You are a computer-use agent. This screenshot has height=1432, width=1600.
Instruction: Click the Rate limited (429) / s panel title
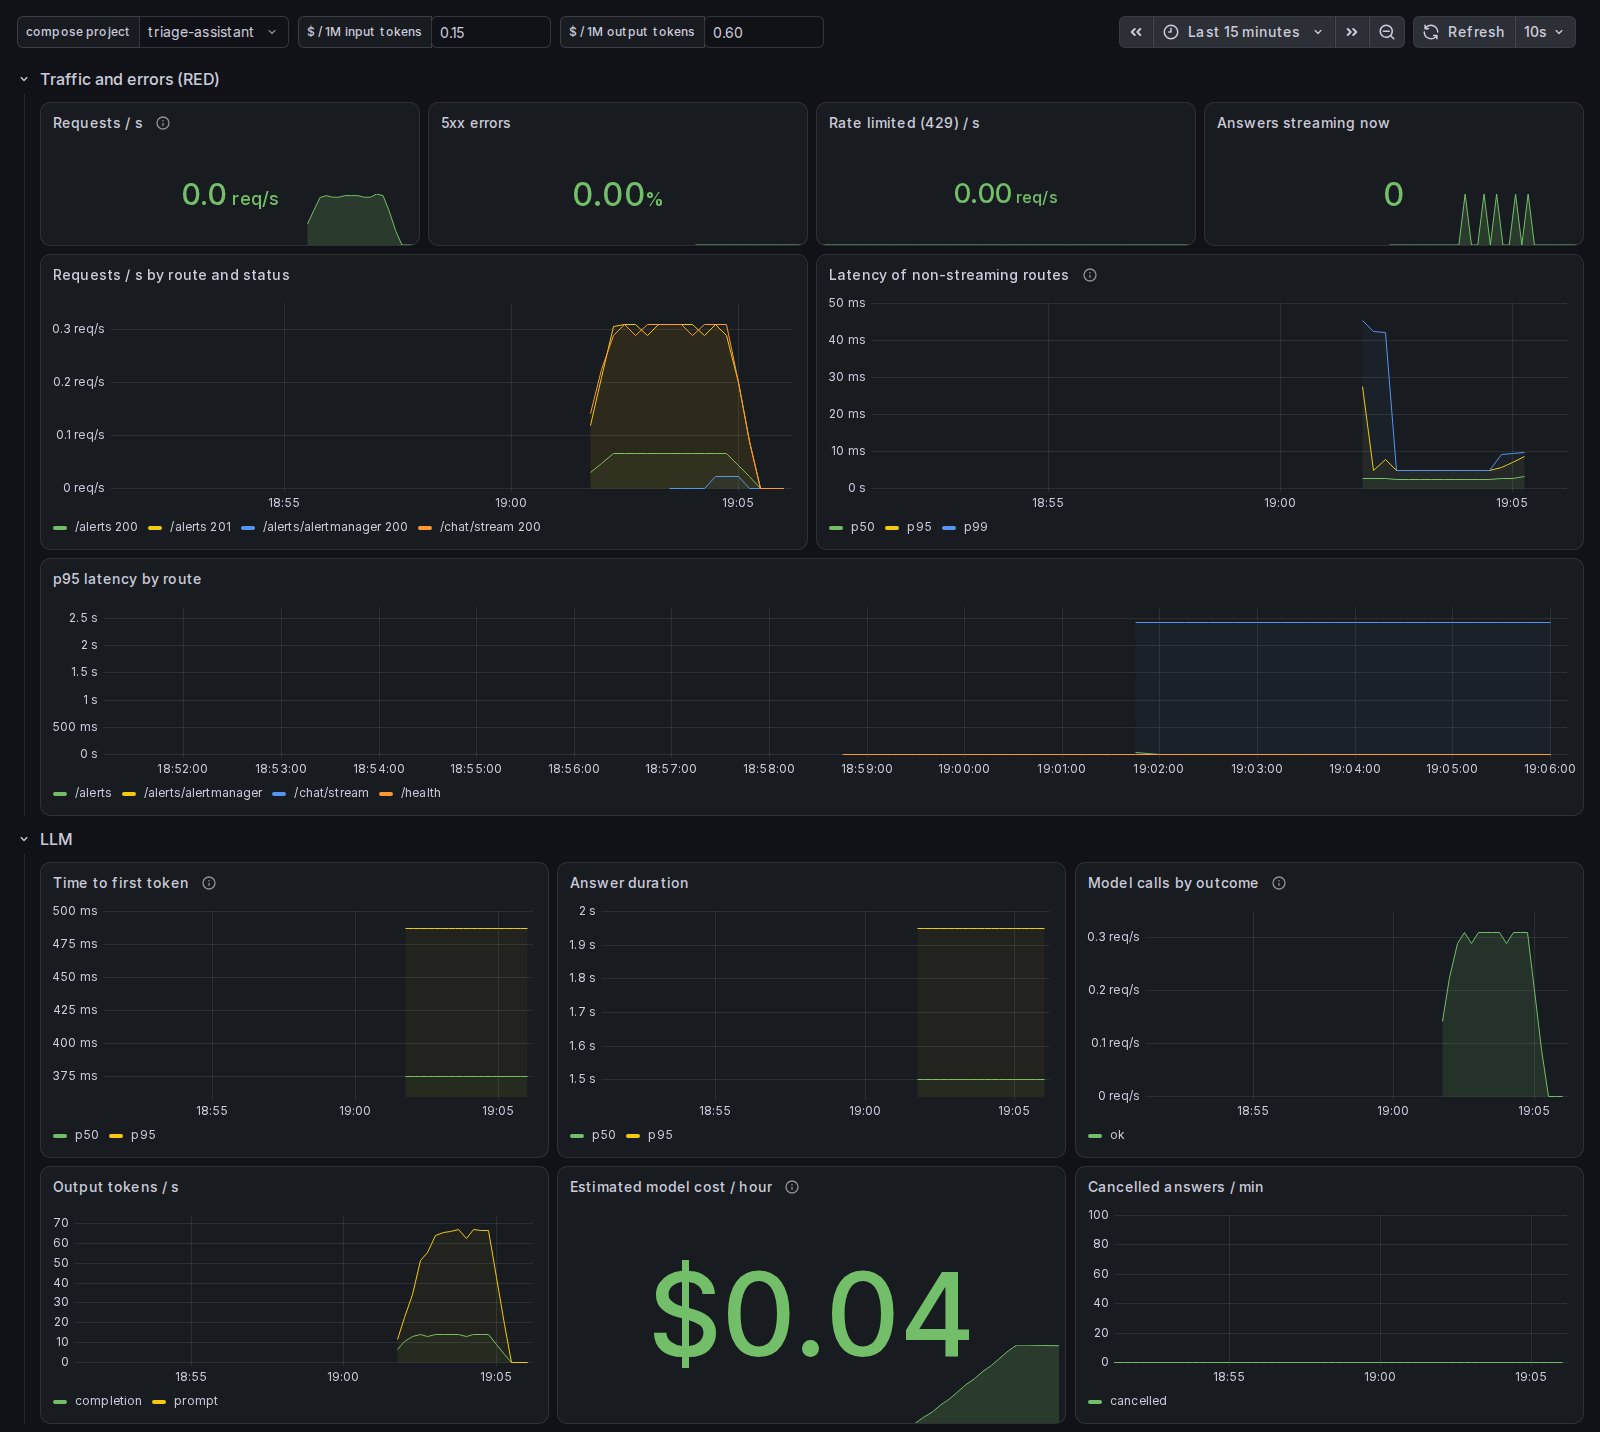(904, 123)
